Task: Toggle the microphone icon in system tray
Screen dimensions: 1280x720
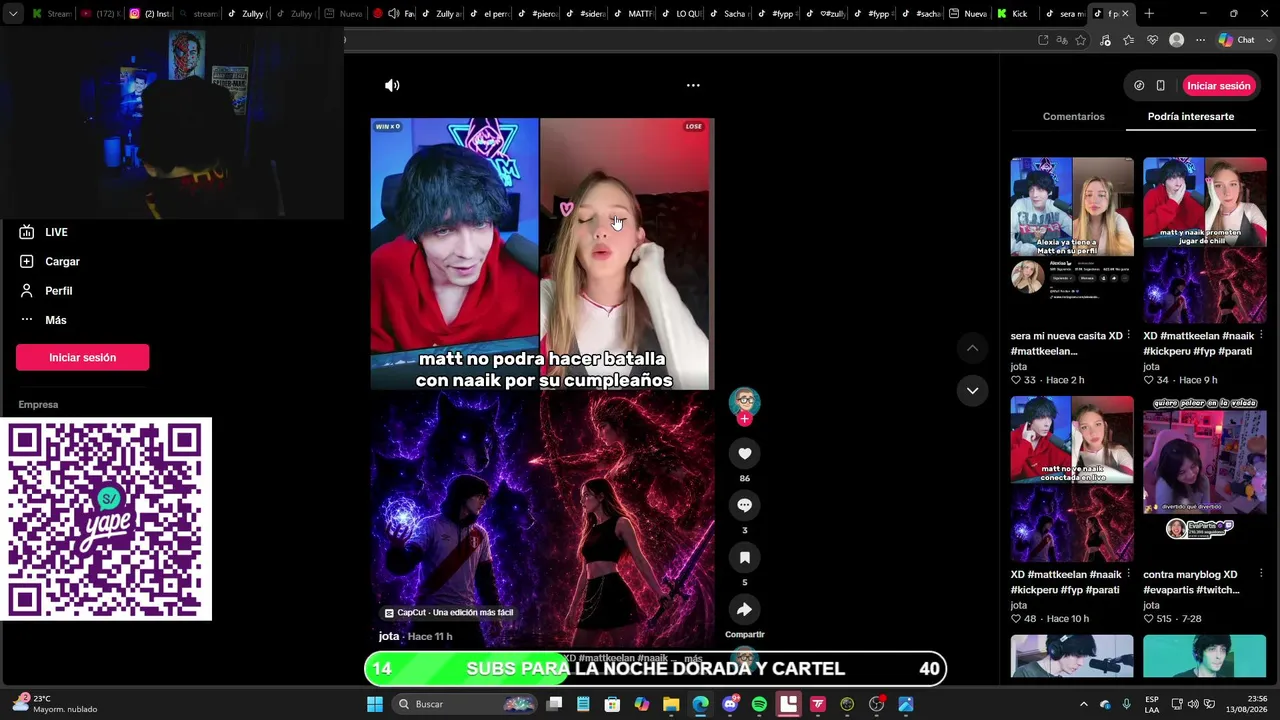Action: point(1127,704)
